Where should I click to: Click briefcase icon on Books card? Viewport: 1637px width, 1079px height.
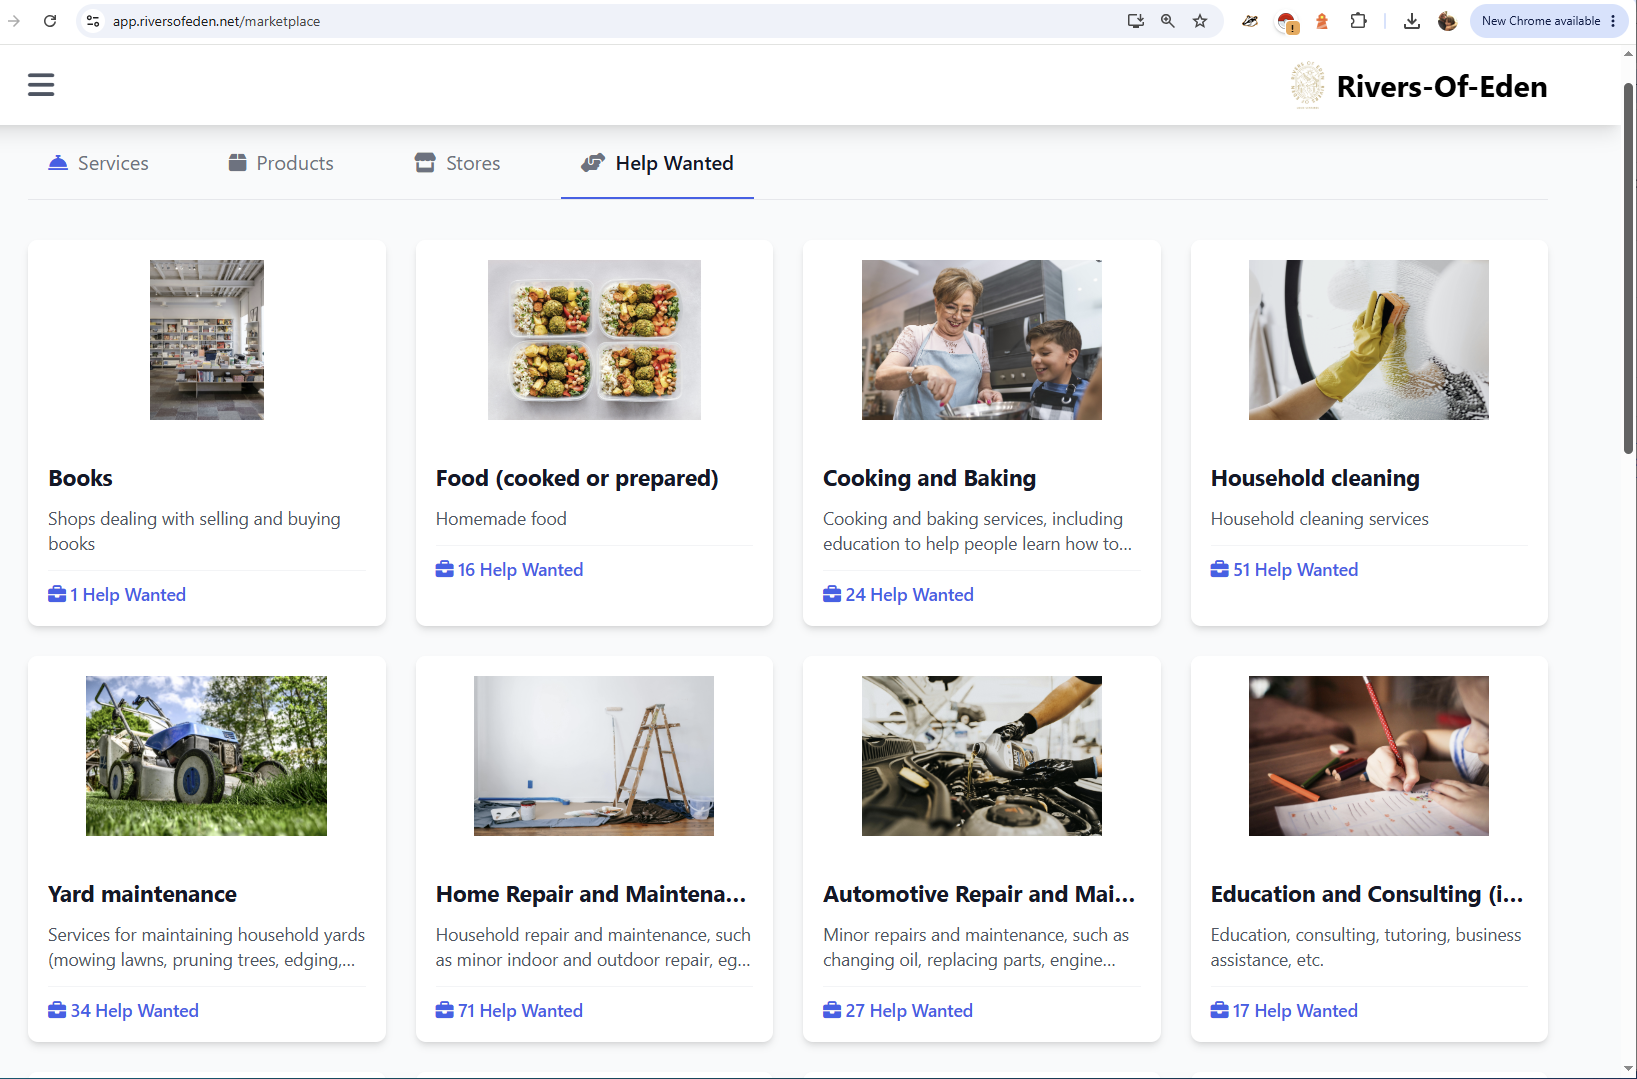tap(57, 595)
